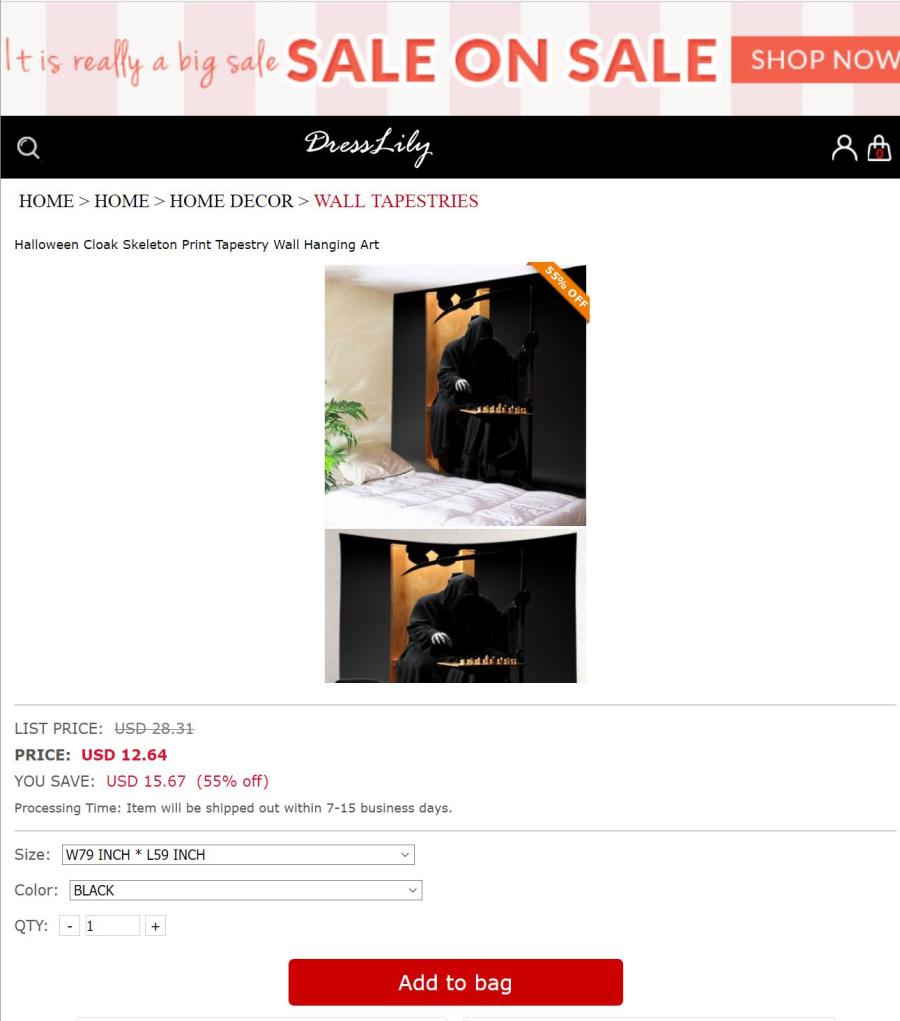The image size is (900, 1021).
Task: Increase quantity with plus button
Action: [x=155, y=925]
